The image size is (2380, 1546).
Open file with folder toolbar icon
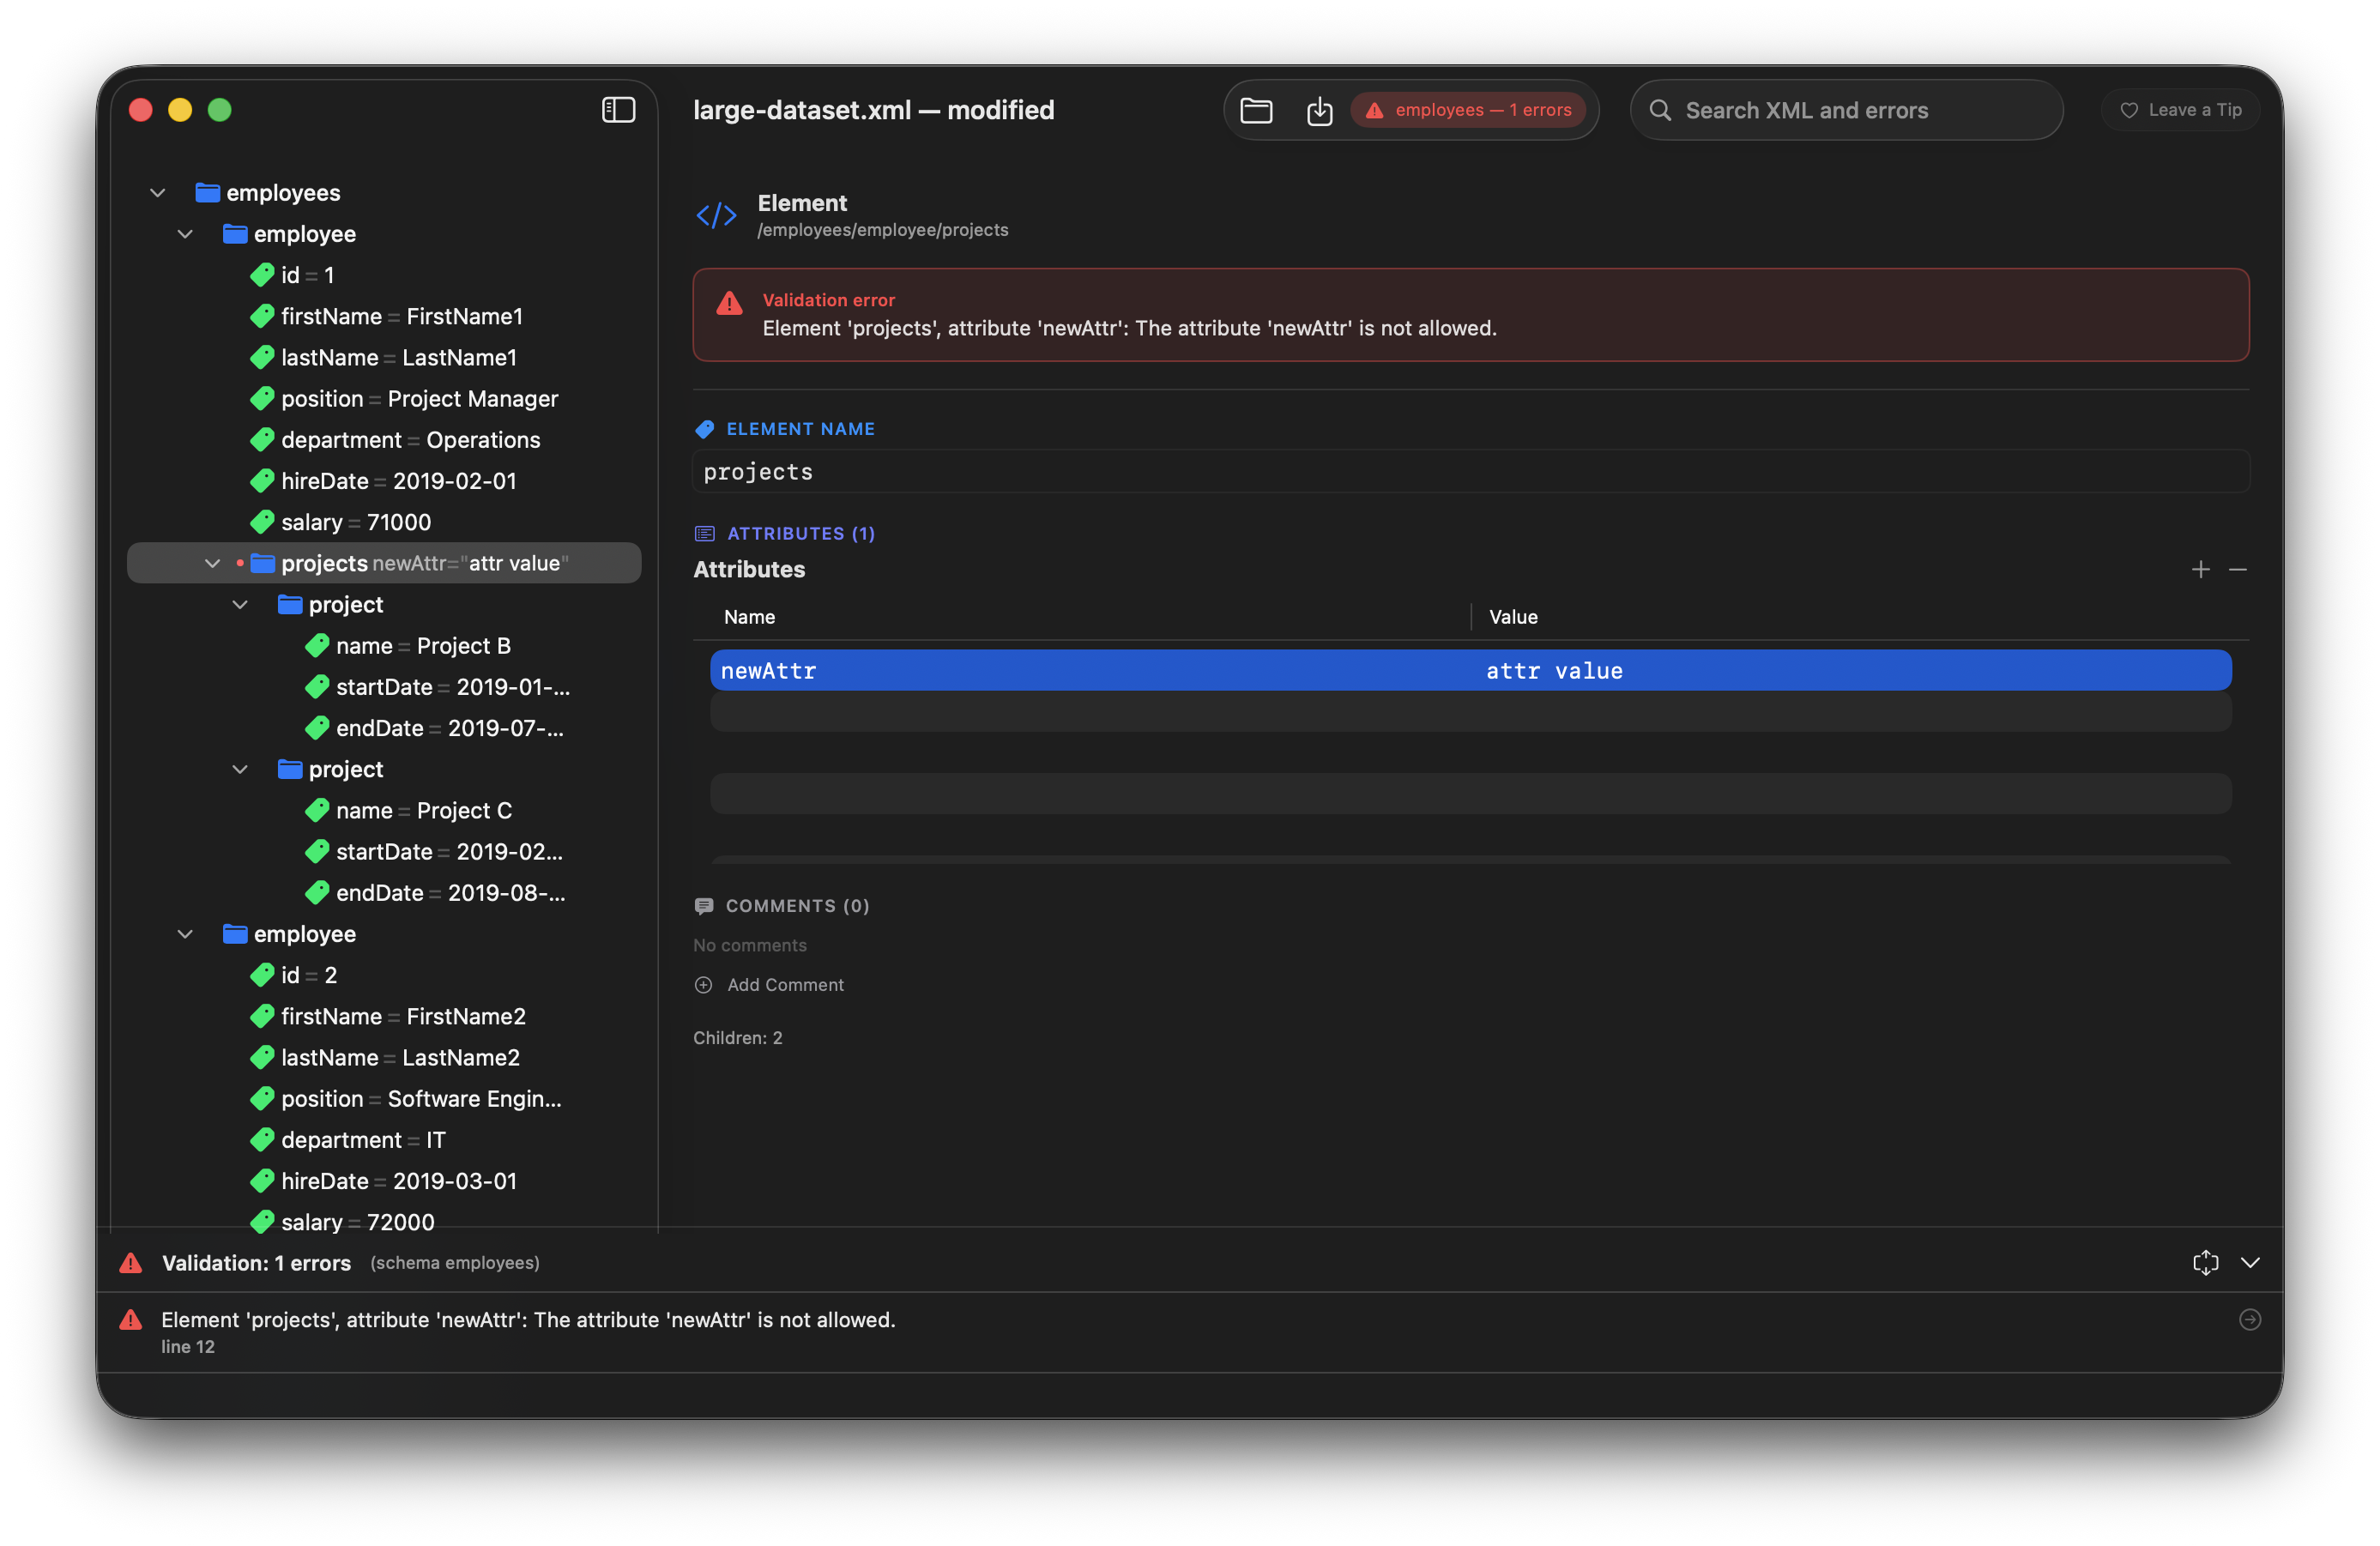1256,110
